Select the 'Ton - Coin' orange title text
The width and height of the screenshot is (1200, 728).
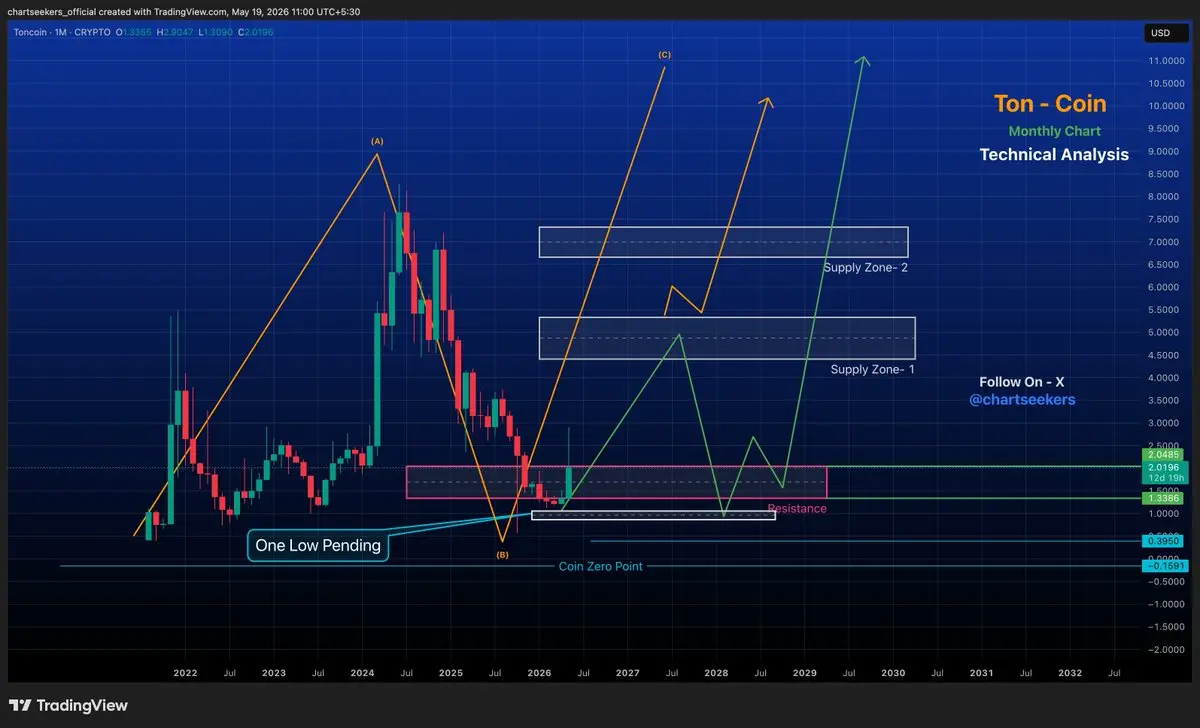(x=1050, y=104)
